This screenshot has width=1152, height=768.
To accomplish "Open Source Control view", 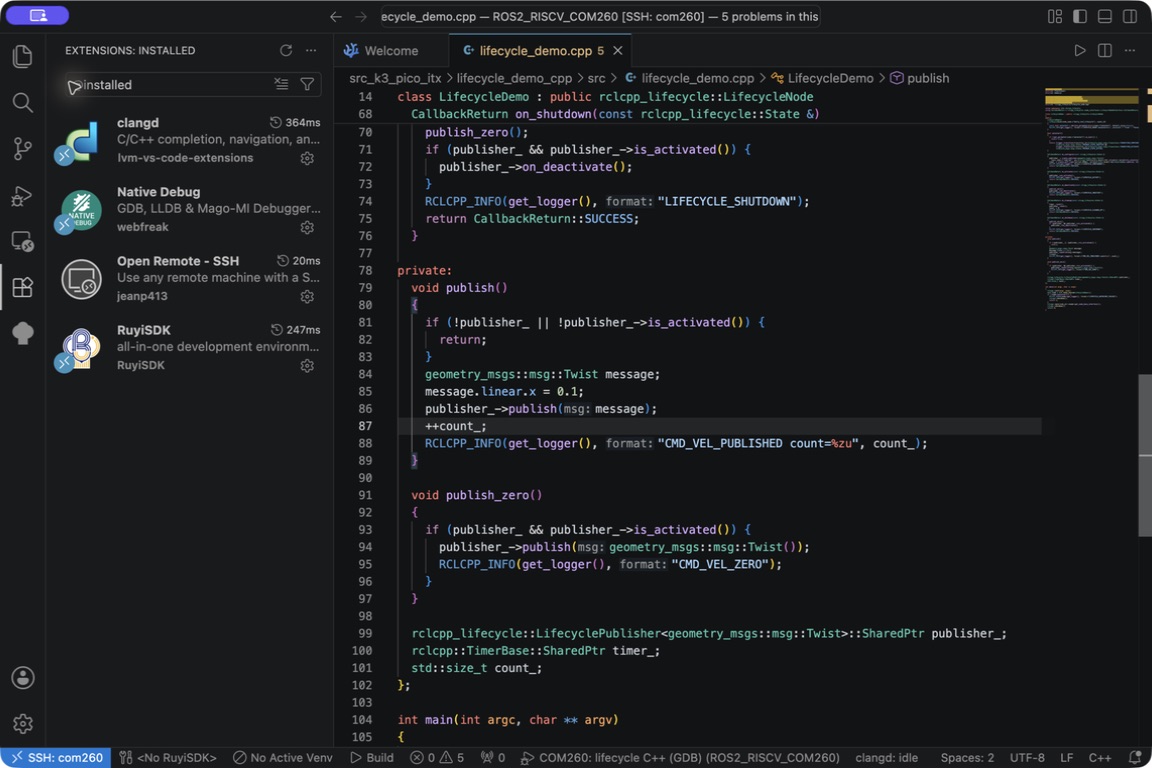I will (23, 148).
